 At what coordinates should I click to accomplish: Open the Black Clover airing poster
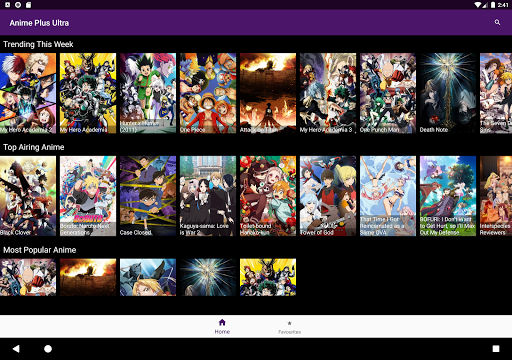(28, 196)
